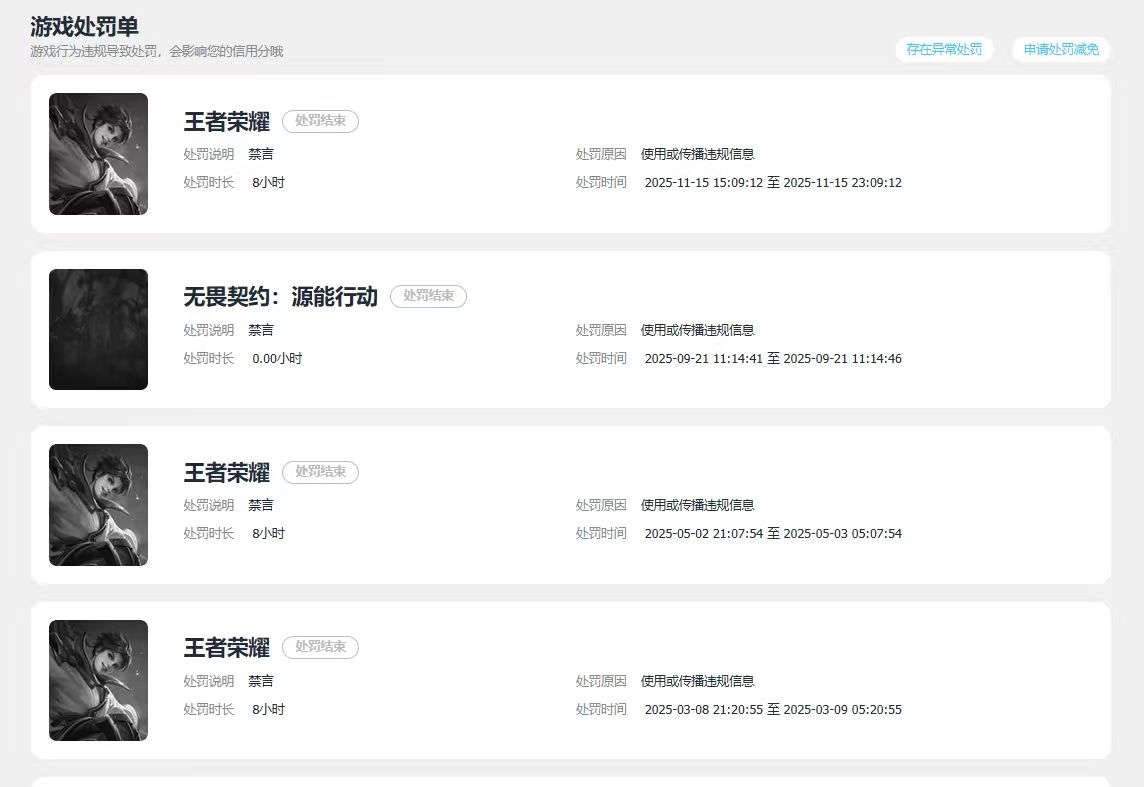Select 禁言 value in the 2025-11-15 record

tap(261, 154)
